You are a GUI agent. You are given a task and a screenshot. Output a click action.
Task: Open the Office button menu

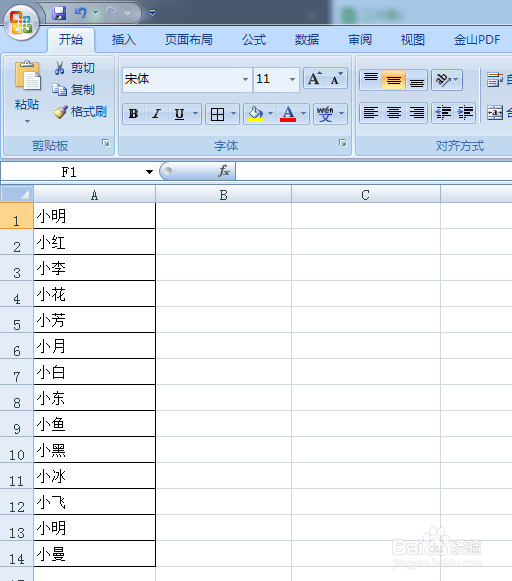click(21, 22)
